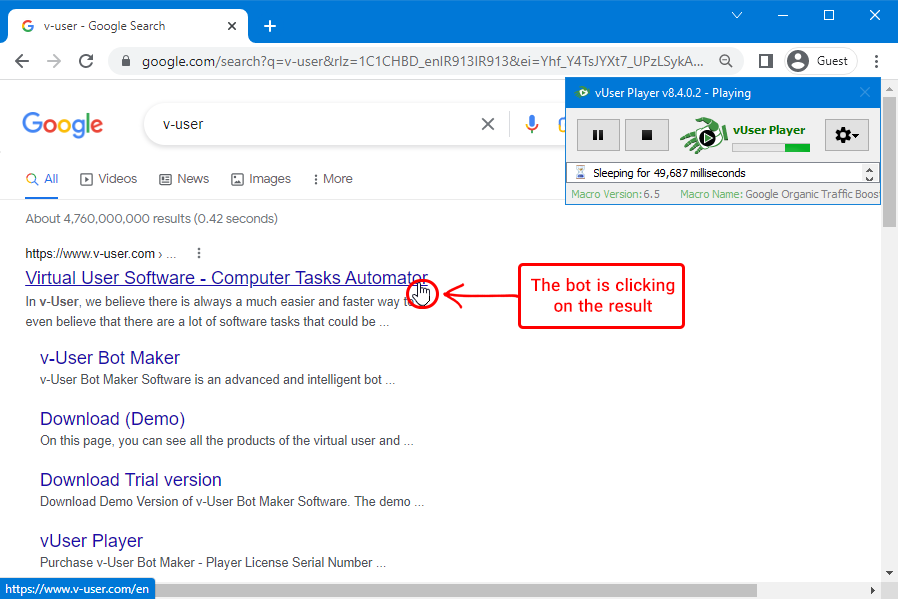This screenshot has width=898, height=599.
Task: Click the vertical scrollbar thumb
Action: pos(889,162)
